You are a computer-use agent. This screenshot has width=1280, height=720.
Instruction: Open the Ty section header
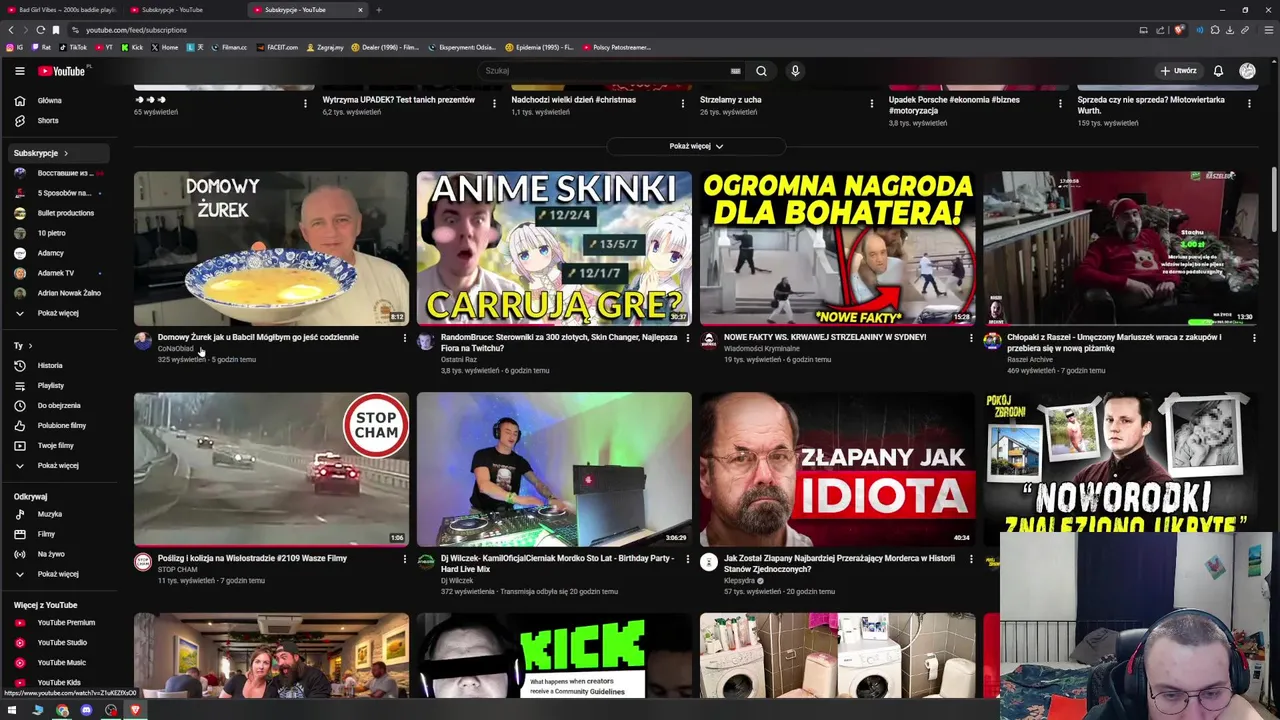click(23, 345)
